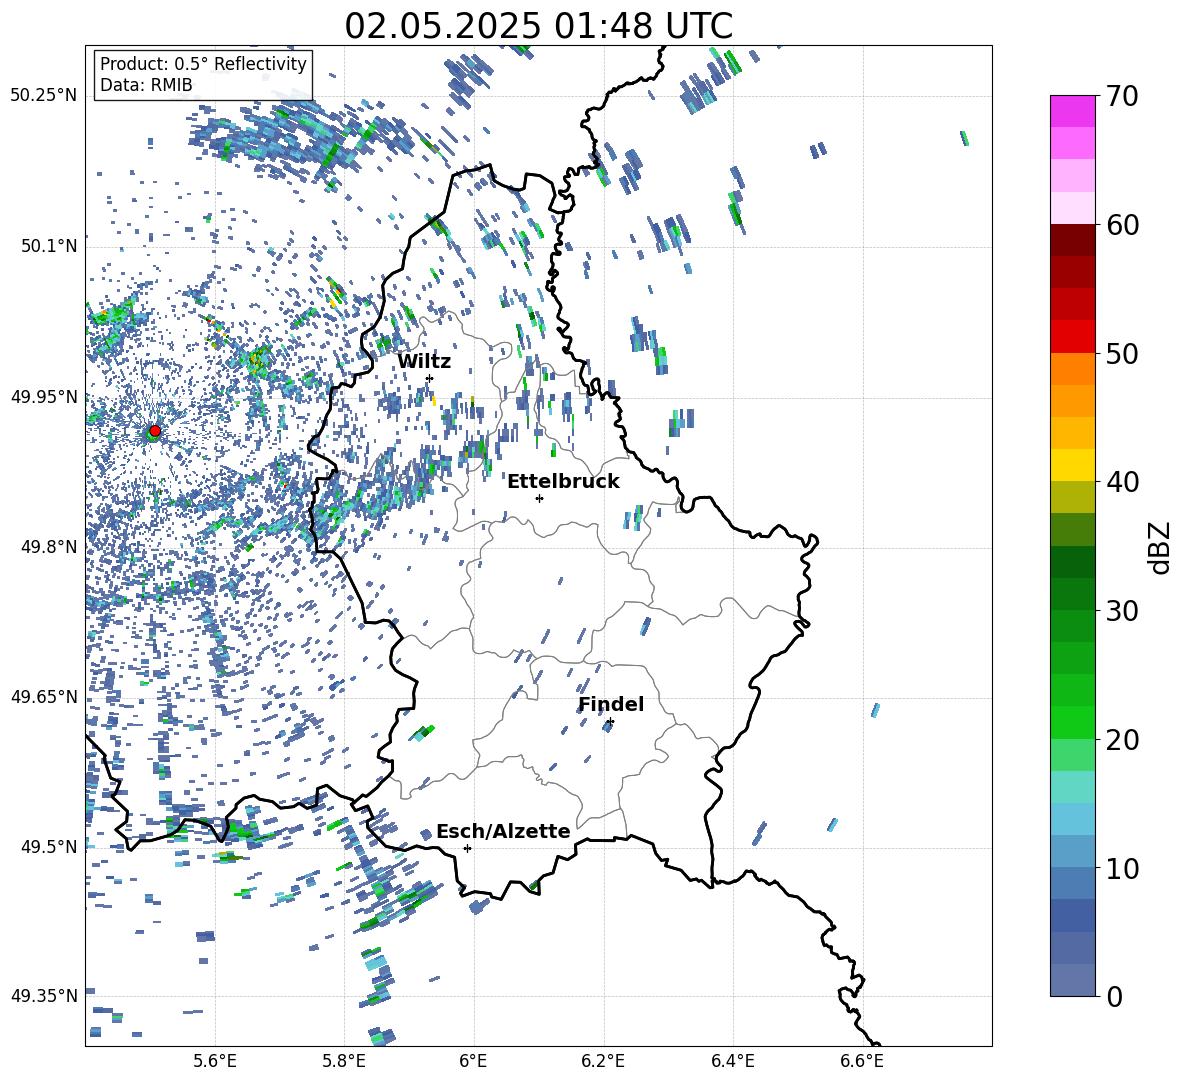Click the cross marker below Esch/Alzette
The height and width of the screenshot is (1081, 1184).
[x=467, y=848]
